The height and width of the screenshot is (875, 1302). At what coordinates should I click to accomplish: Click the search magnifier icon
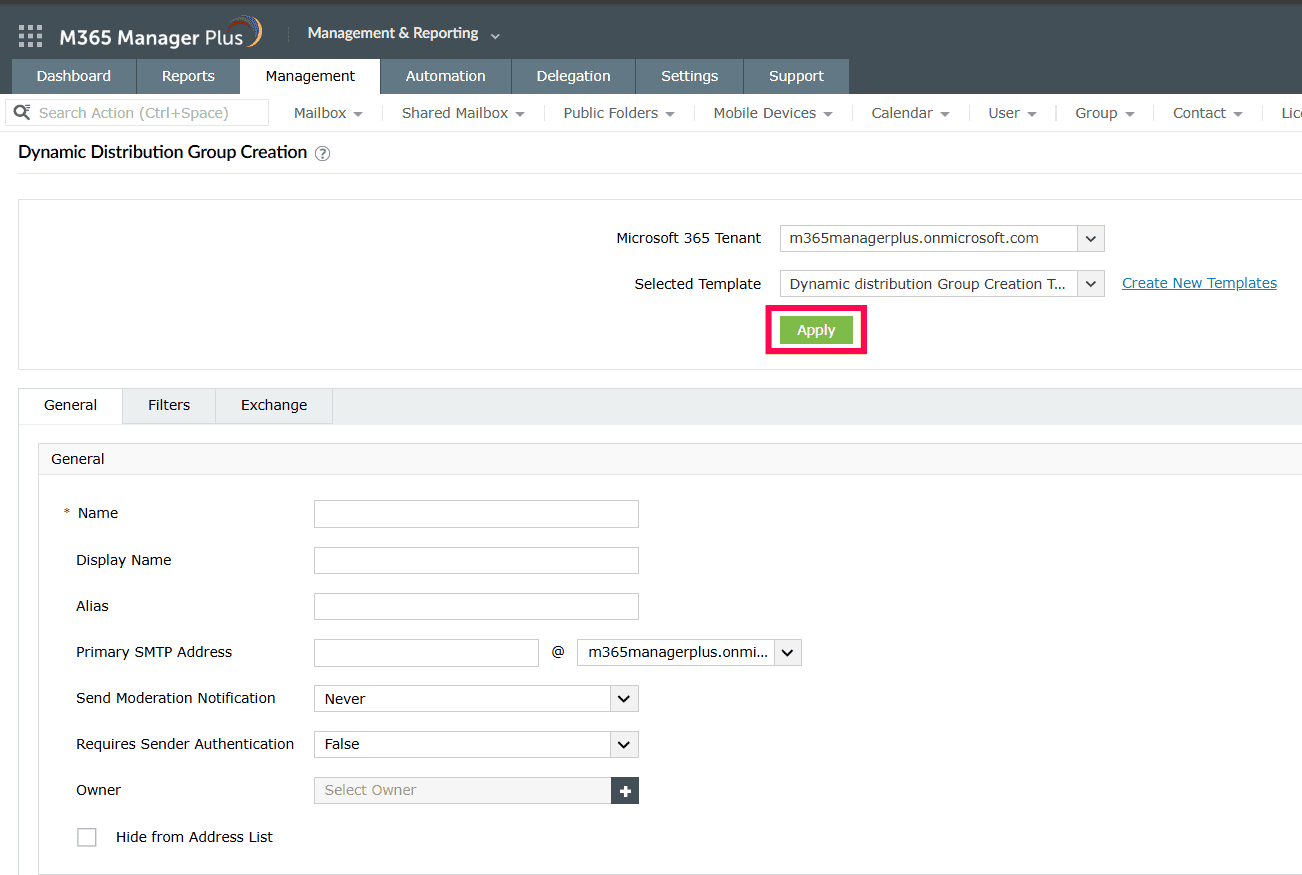pos(21,112)
